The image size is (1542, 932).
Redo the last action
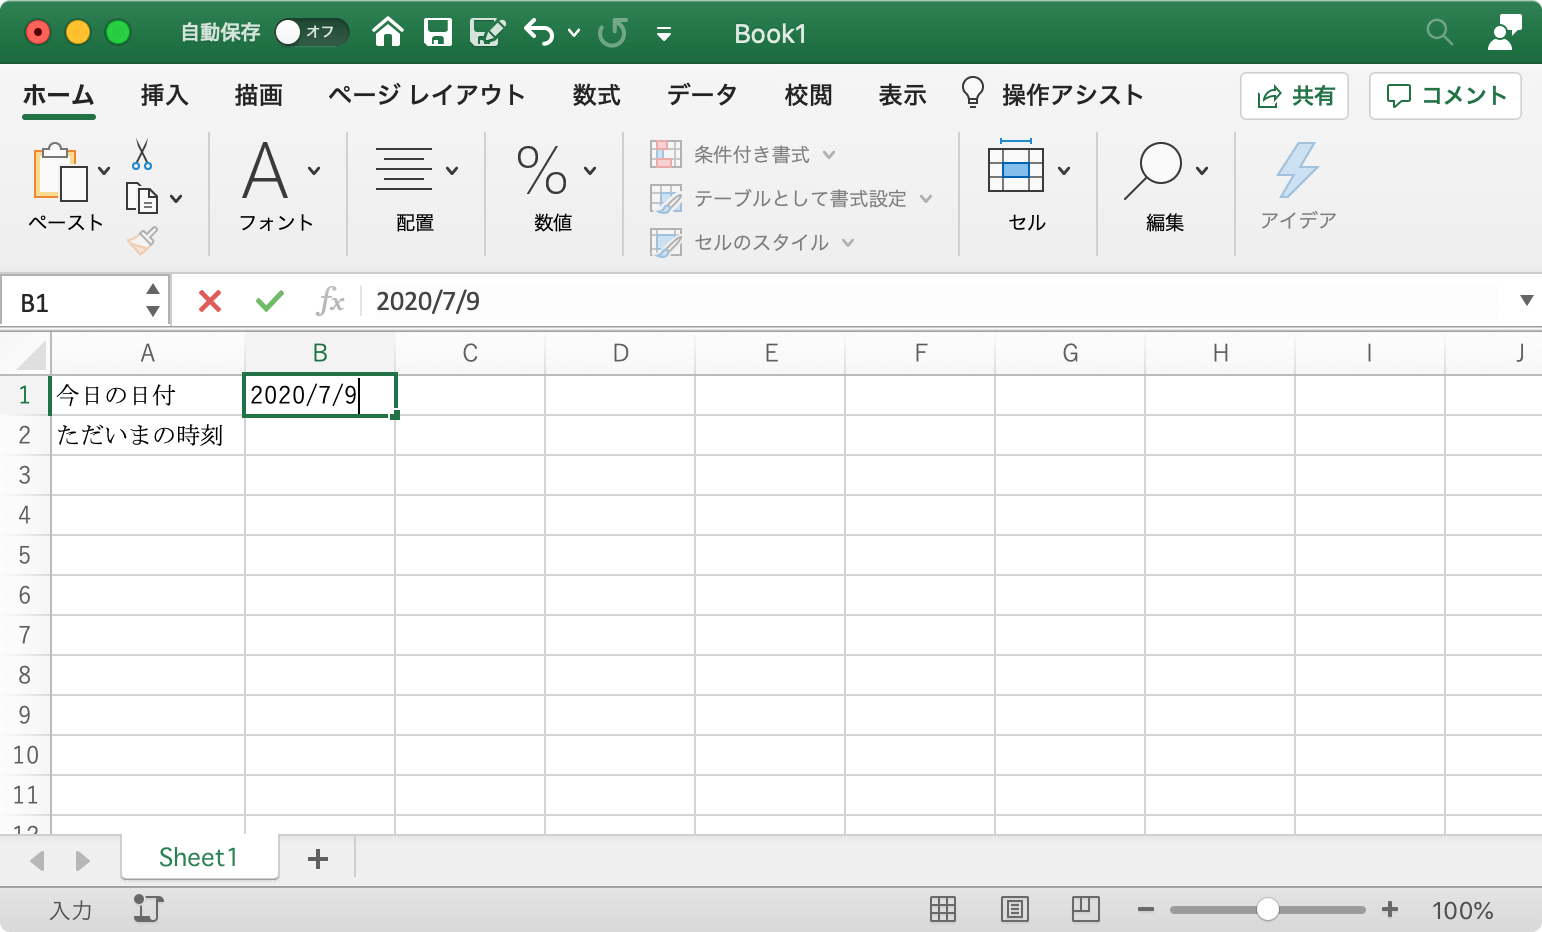[x=612, y=33]
